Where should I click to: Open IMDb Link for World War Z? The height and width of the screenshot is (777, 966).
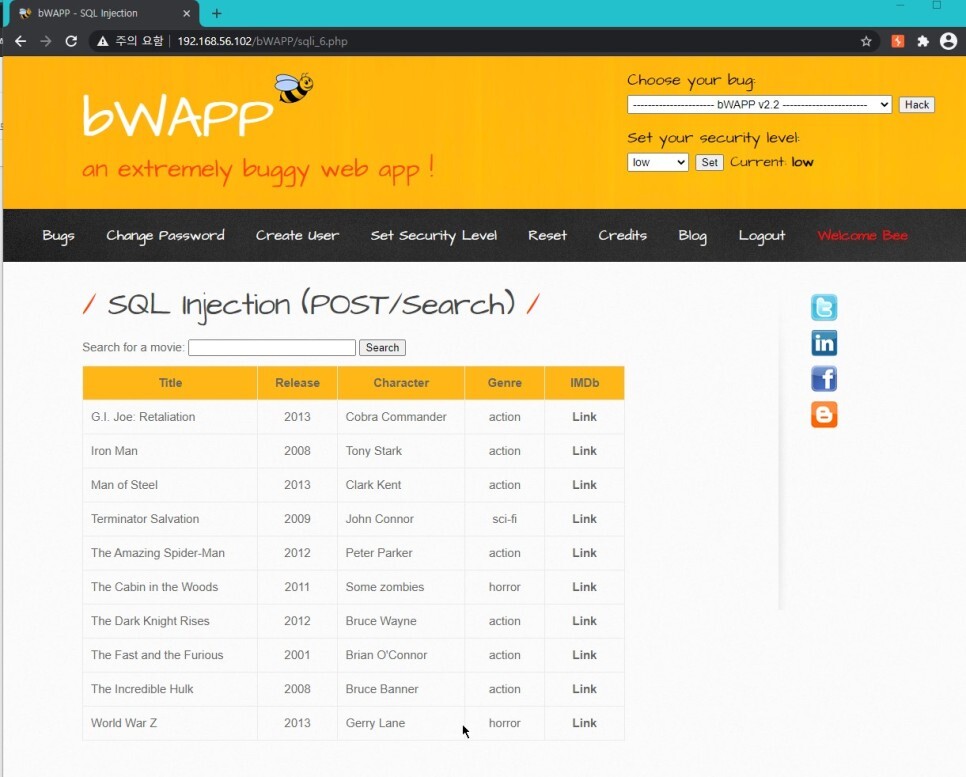point(584,723)
